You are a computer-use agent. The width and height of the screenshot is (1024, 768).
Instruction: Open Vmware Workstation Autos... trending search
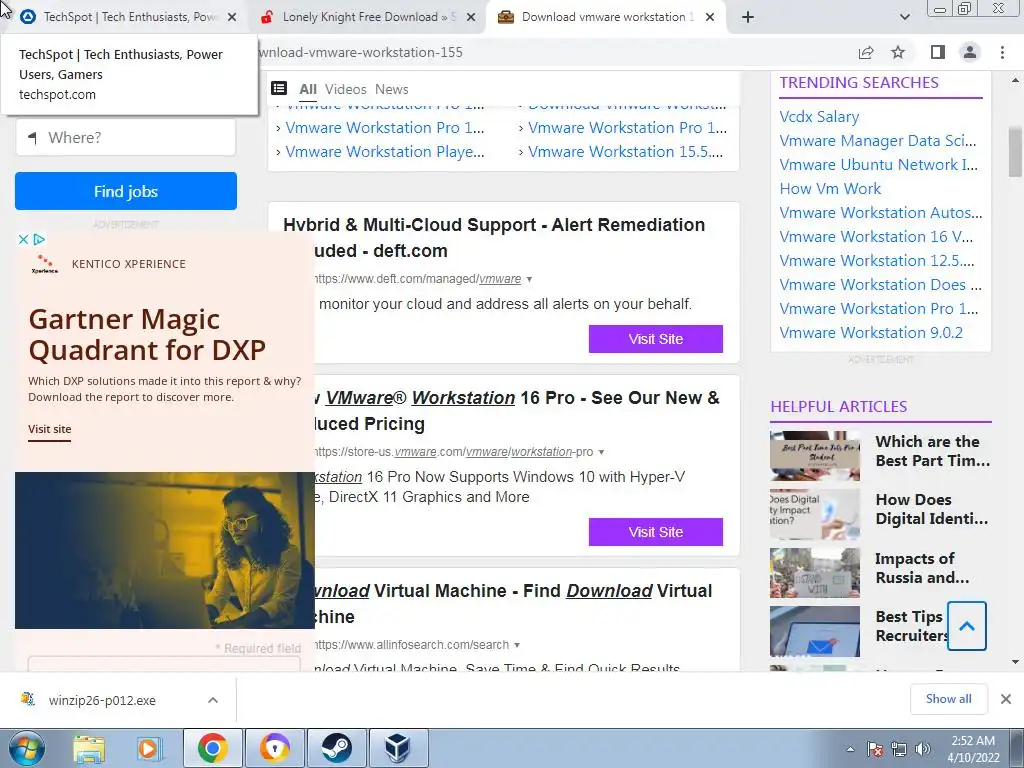click(880, 213)
